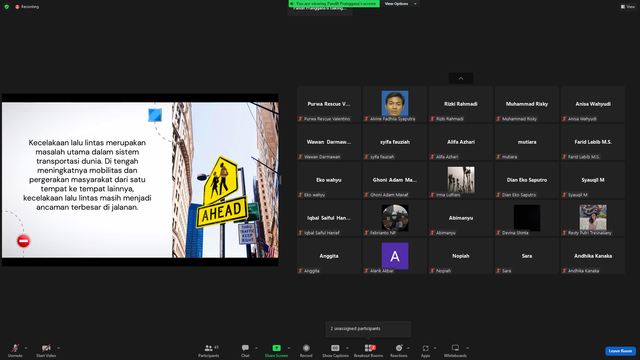The width and height of the screenshot is (640, 360).
Task: Select Purwa Rescue Valentino tile
Action: [x=329, y=104]
